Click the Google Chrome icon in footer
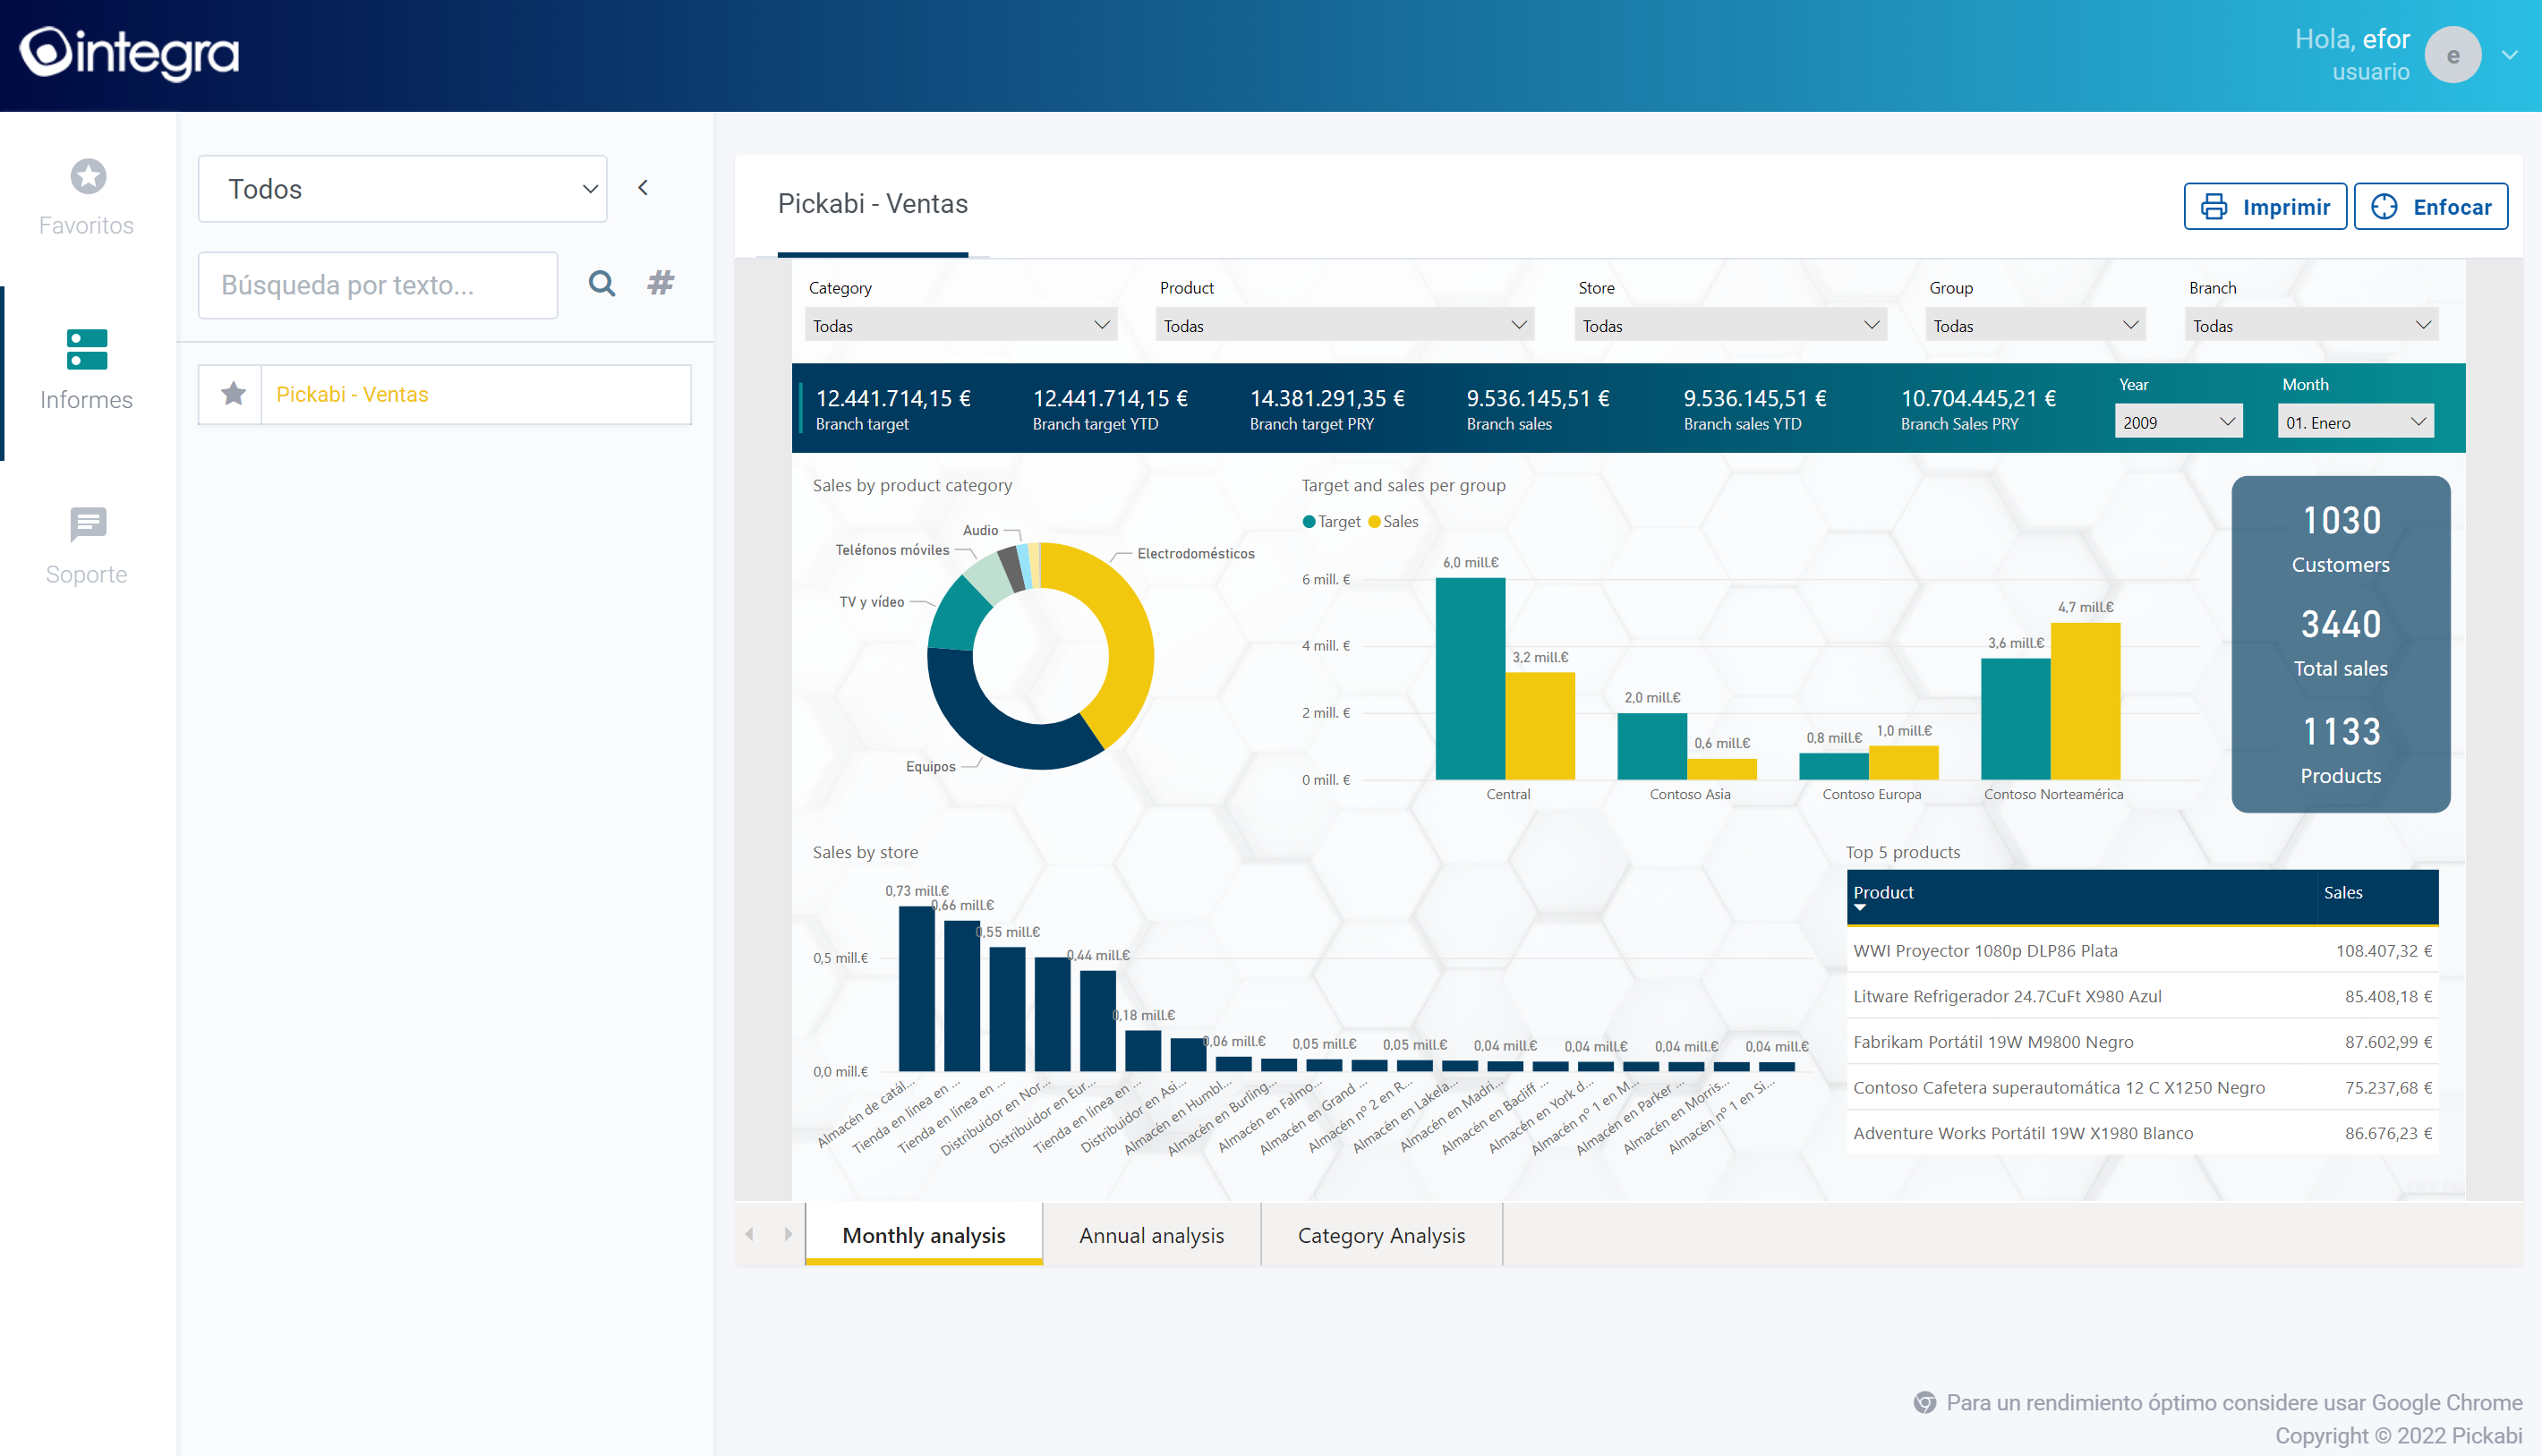 (1925, 1402)
